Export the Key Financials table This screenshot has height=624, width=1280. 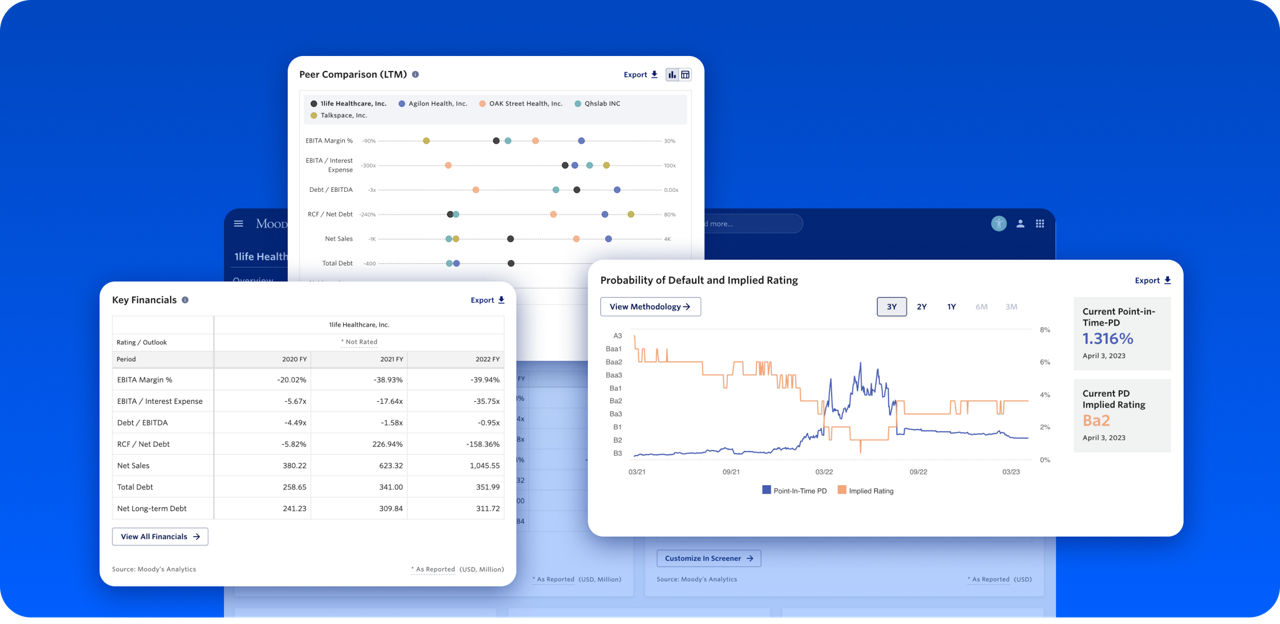click(488, 300)
